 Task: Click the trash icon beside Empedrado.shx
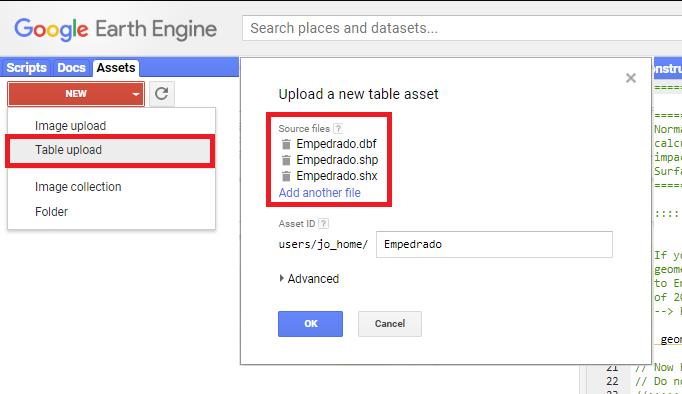(286, 176)
